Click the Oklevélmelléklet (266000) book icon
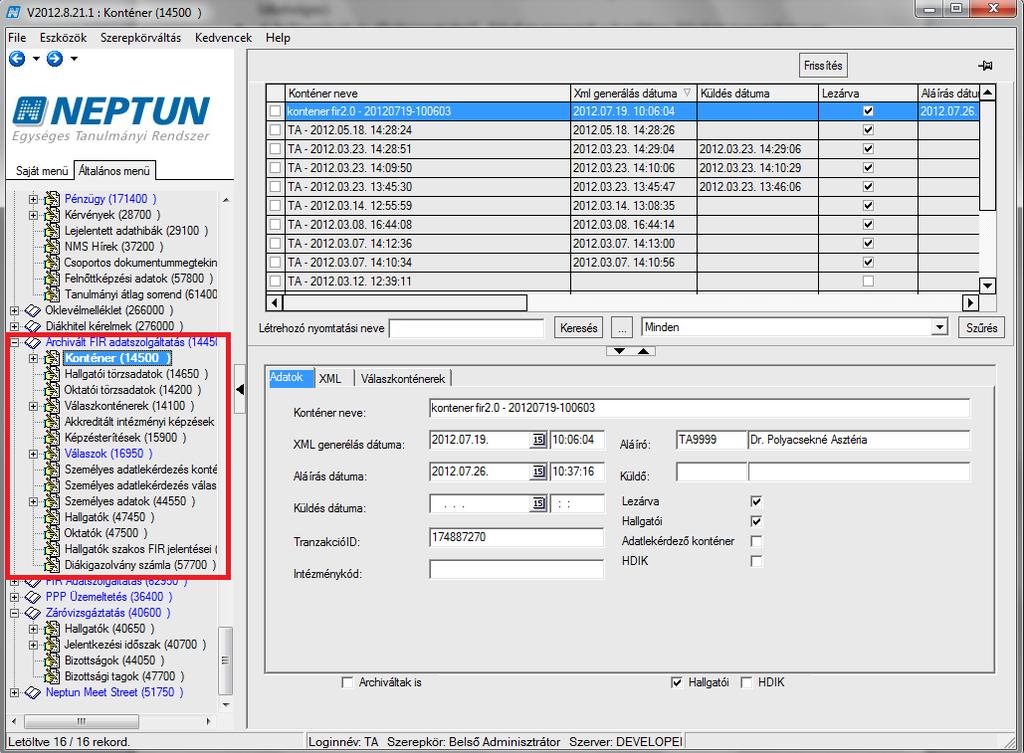Screen dimensions: 1024x753 coord(33,310)
